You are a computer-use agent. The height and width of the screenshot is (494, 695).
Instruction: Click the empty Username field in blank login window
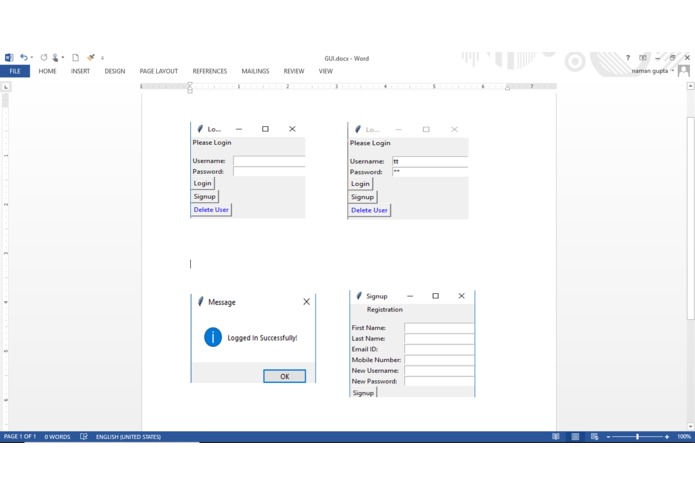[x=269, y=161]
